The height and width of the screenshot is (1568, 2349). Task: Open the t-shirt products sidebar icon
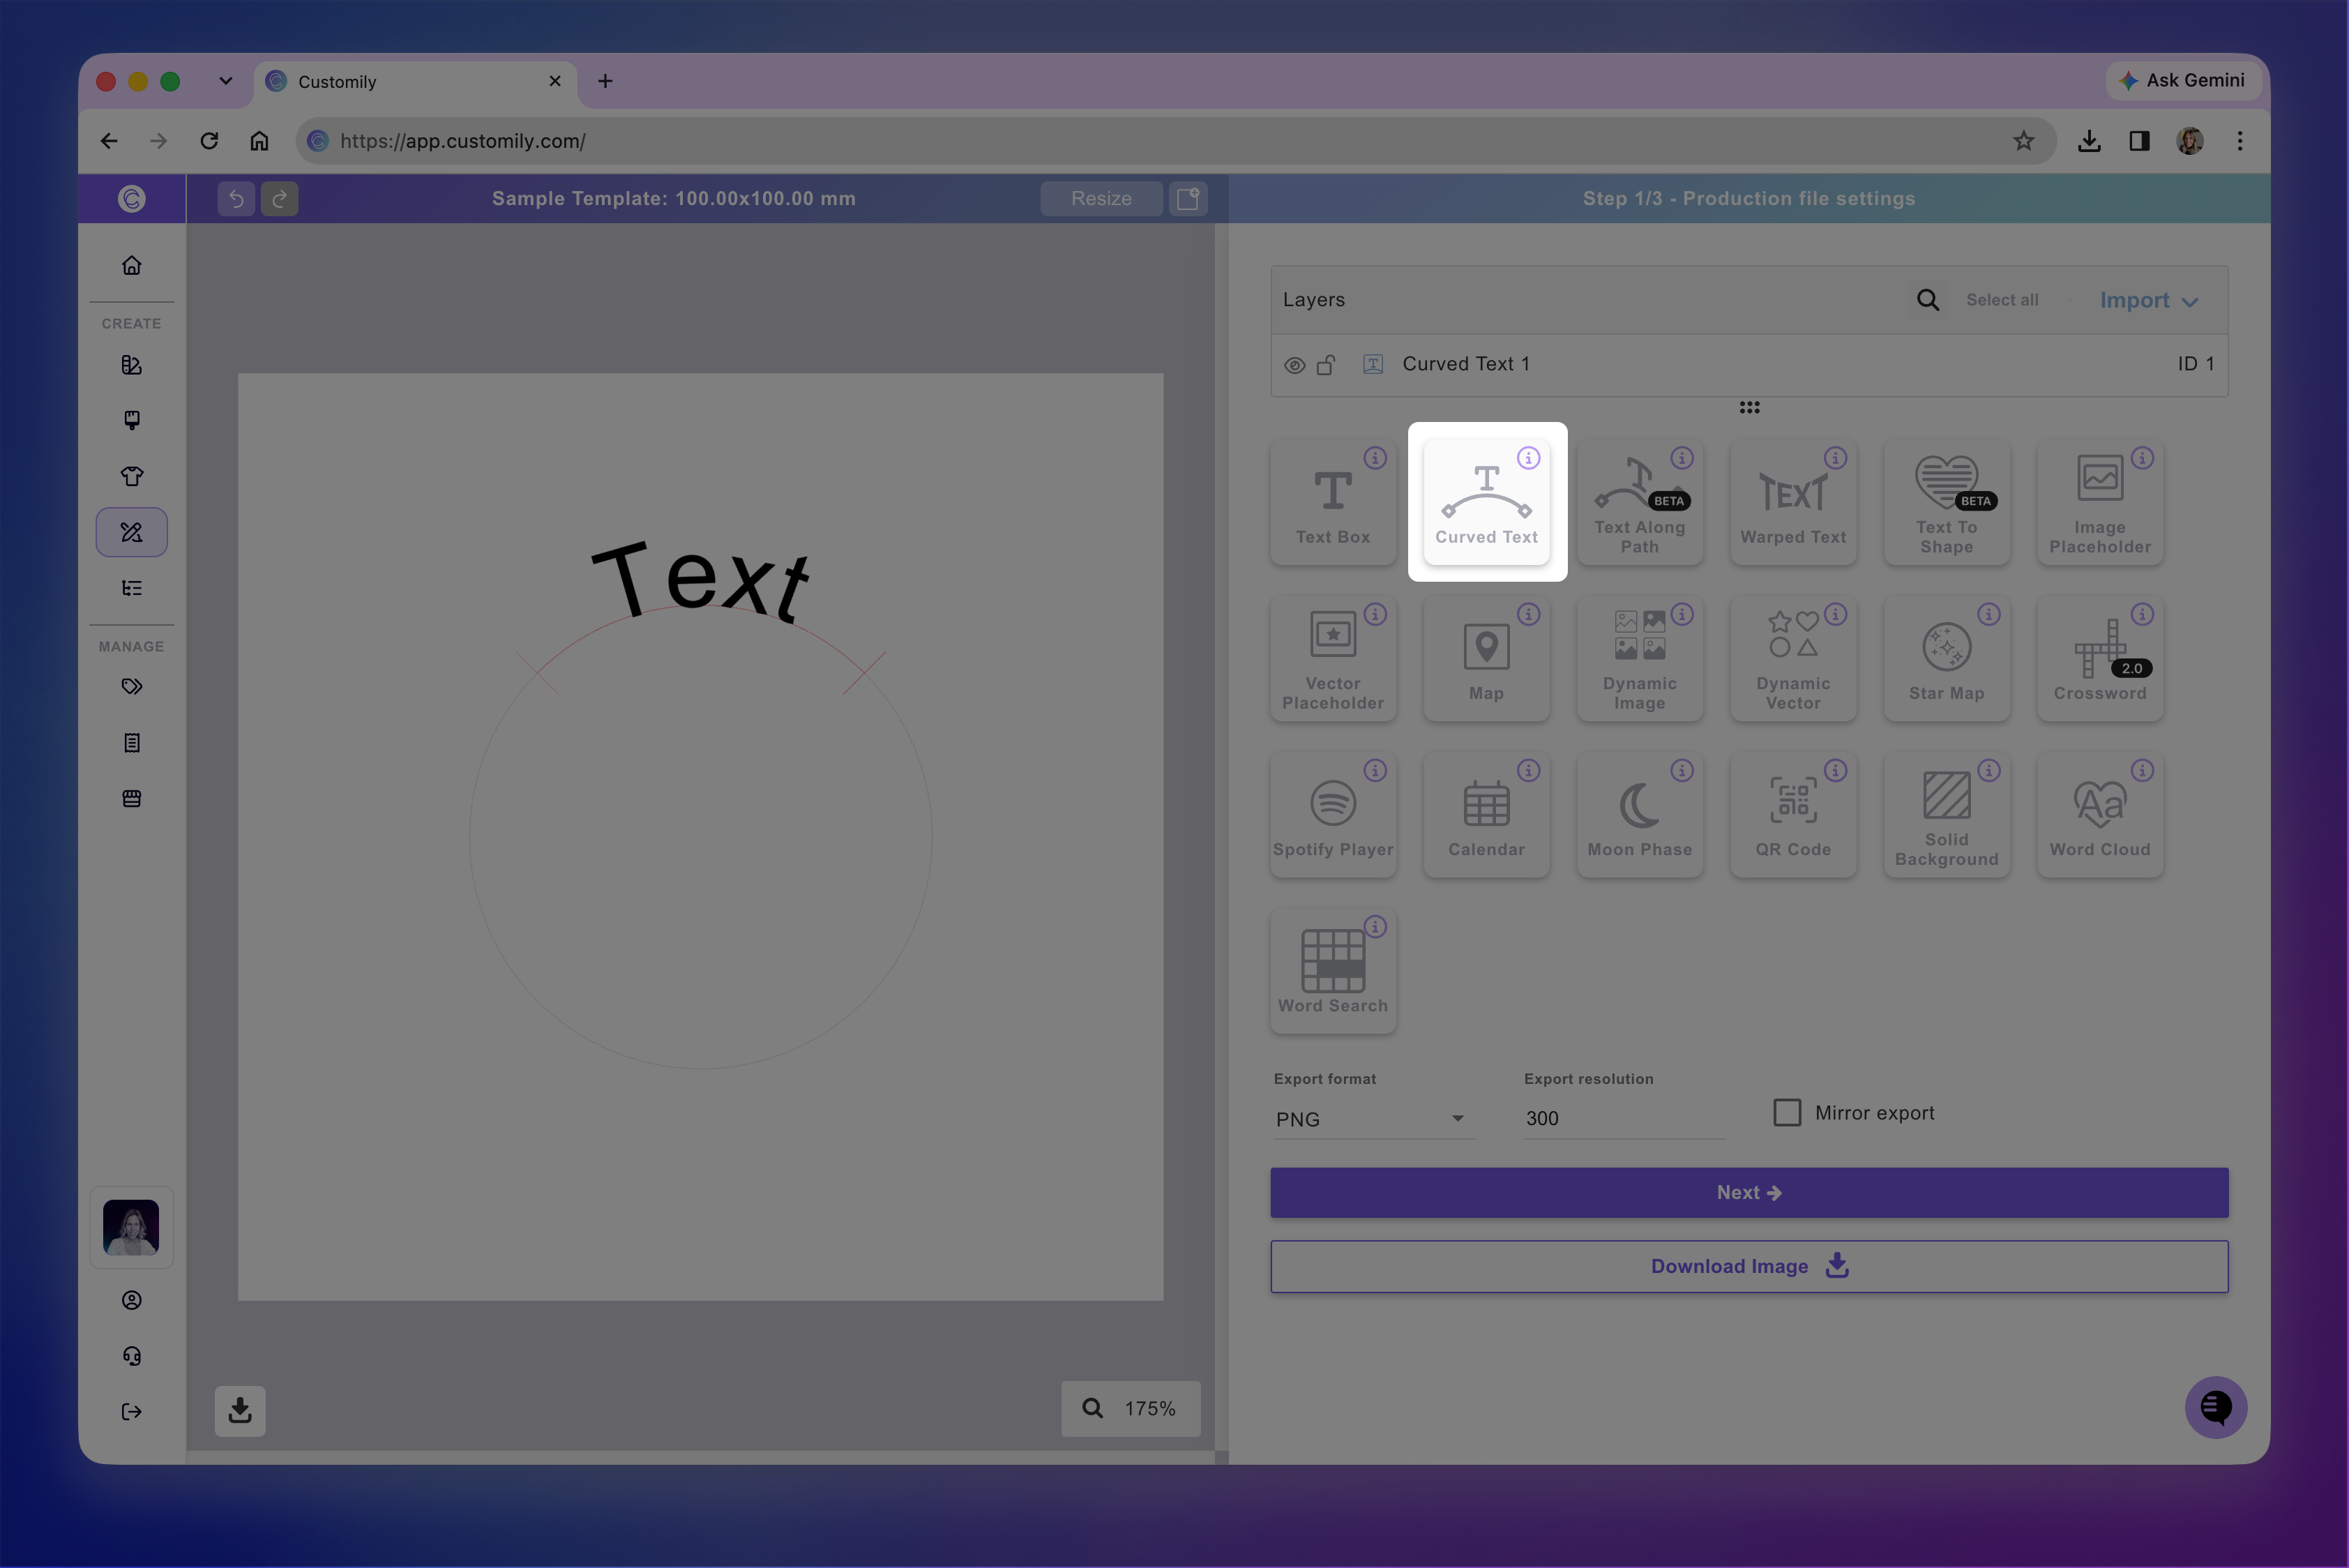(x=132, y=476)
